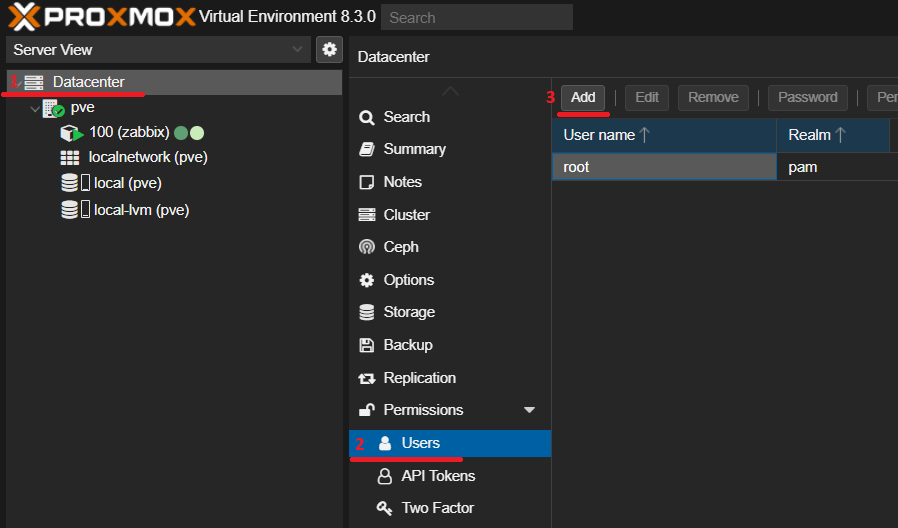This screenshot has height=528, width=898.
Task: Open the Server View dropdown
Action: tap(158, 50)
